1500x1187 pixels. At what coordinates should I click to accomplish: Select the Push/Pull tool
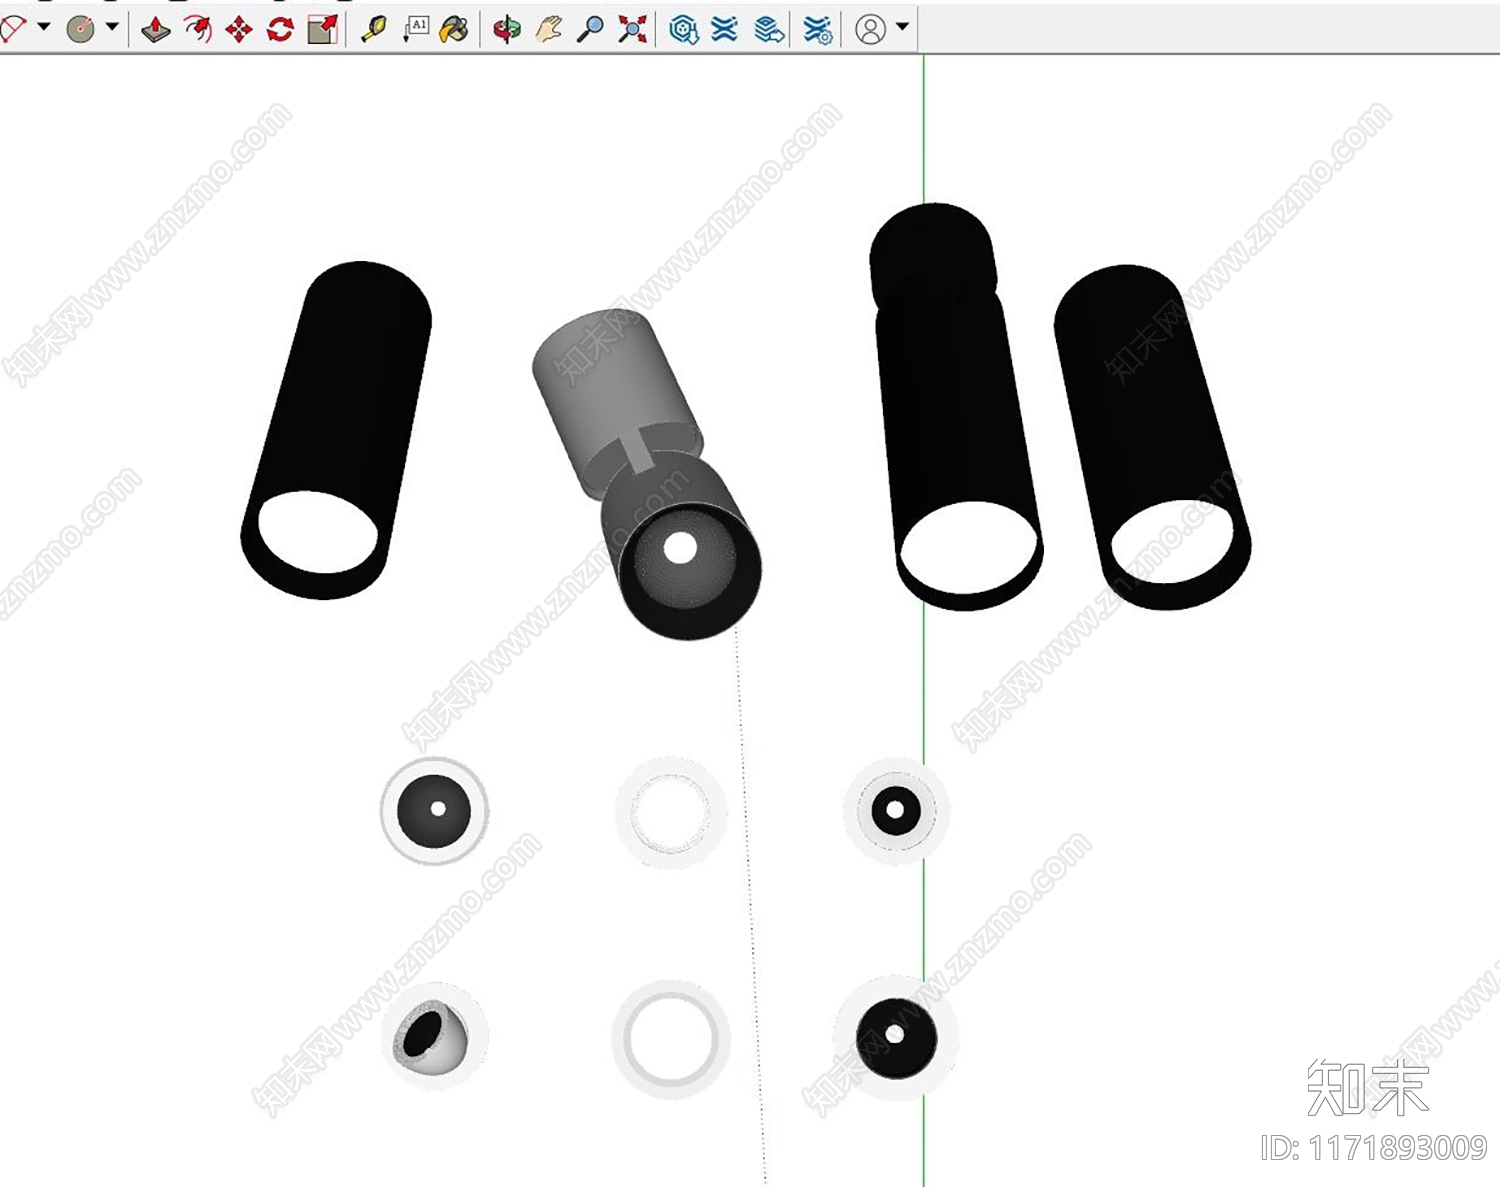coord(156,30)
